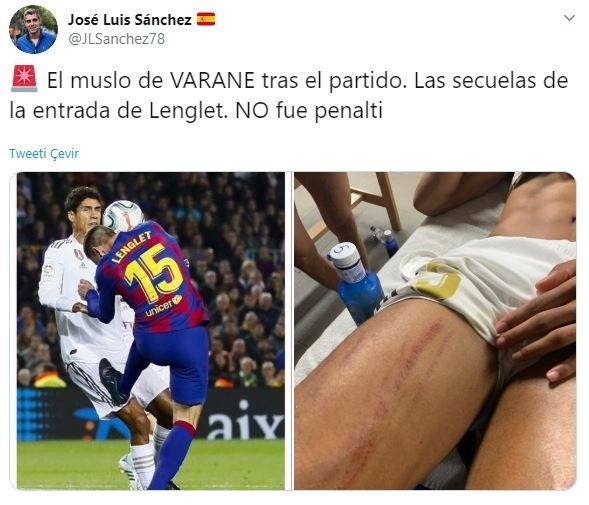Open the Varane and Lenglet match photo
This screenshot has height=505, width=589.
click(151, 331)
